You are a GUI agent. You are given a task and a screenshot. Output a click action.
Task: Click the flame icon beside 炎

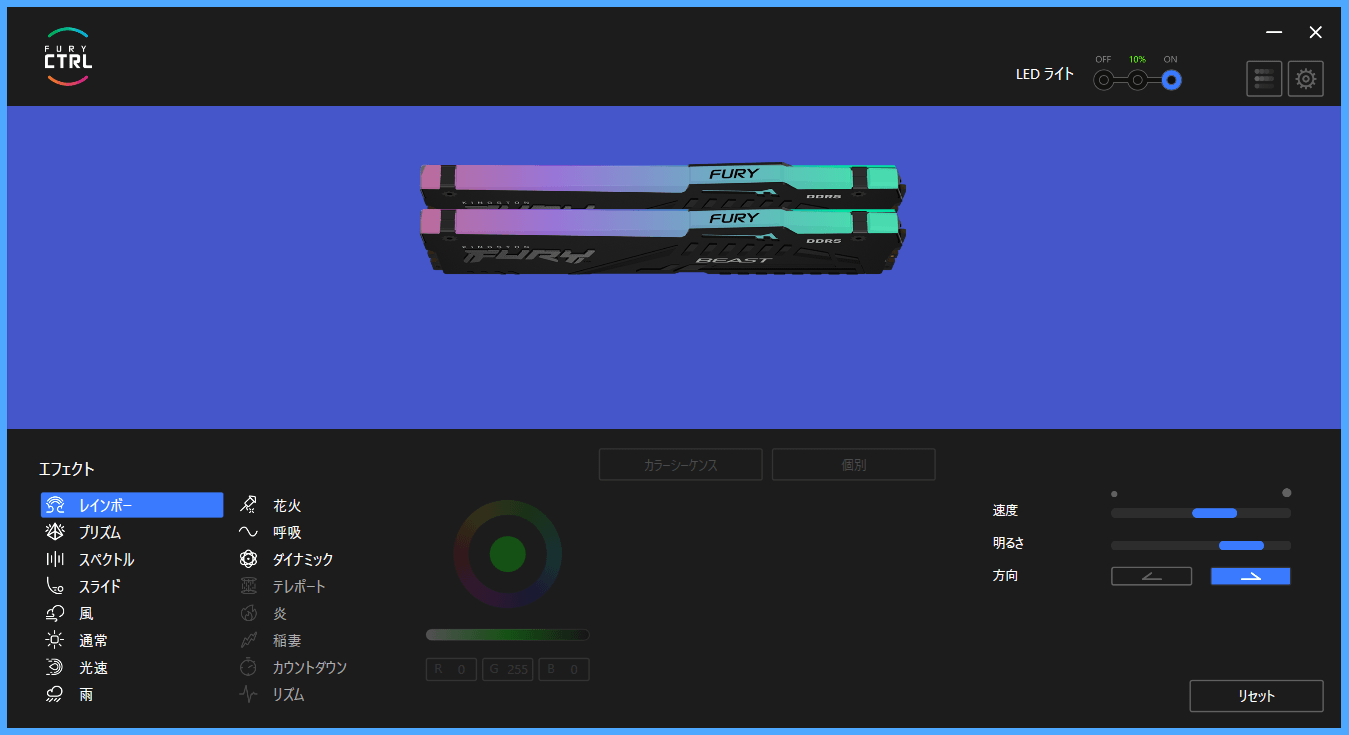coord(249,614)
